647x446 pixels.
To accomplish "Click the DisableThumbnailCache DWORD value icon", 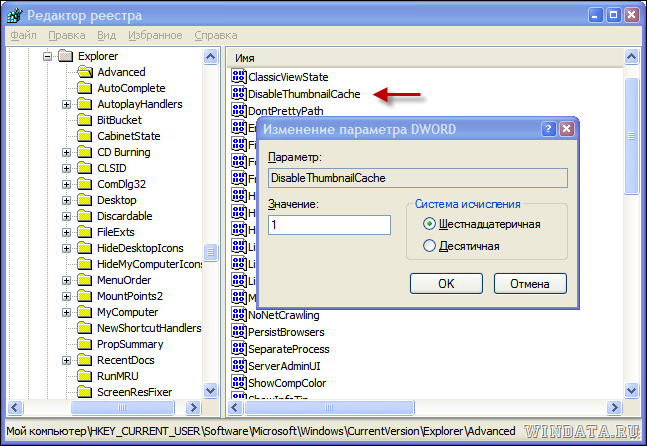I will coord(239,93).
